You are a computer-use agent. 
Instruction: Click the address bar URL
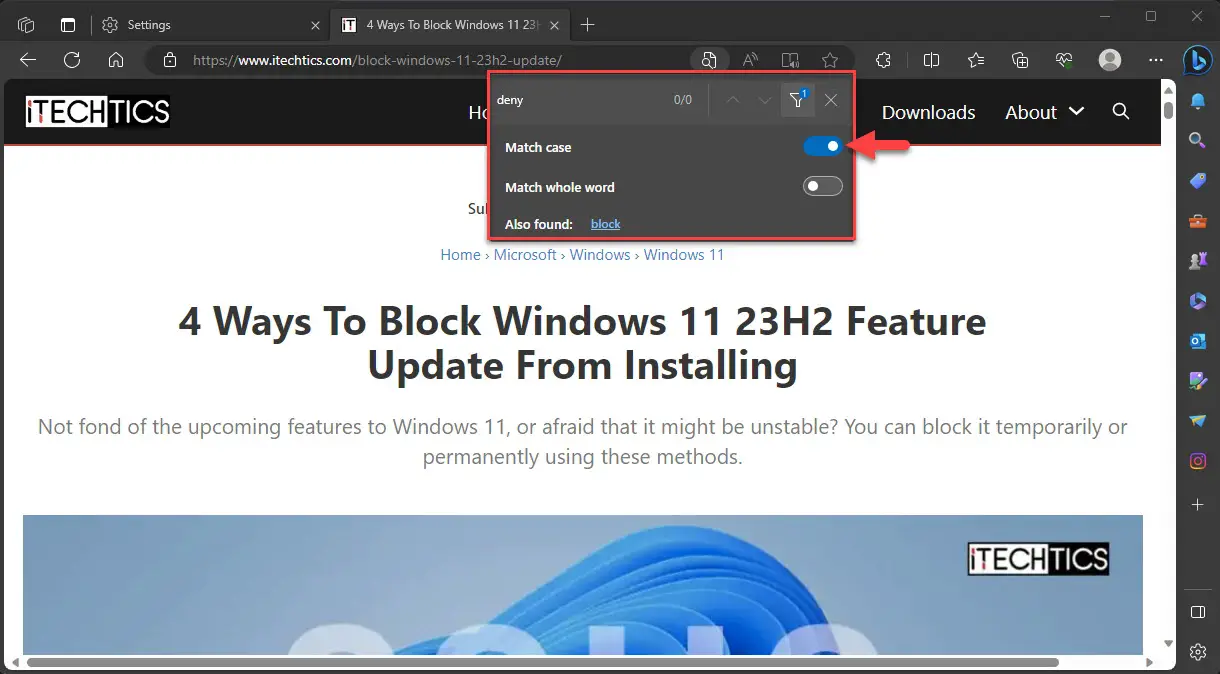[377, 60]
